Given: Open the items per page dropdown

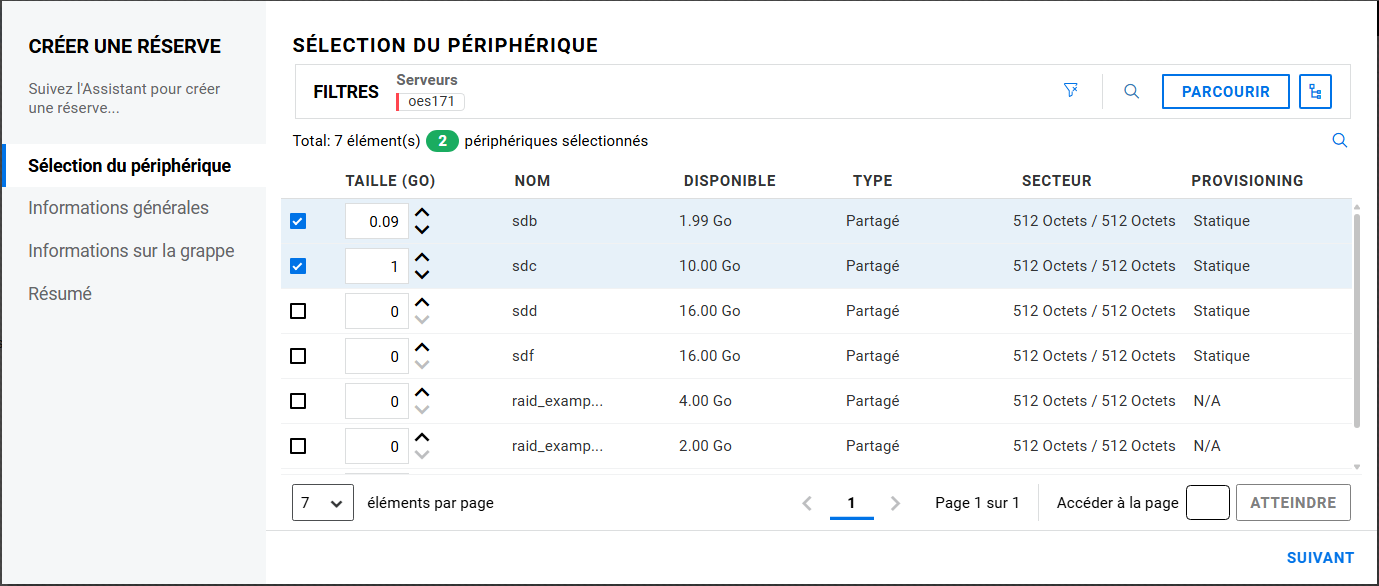Looking at the screenshot, I should [322, 503].
